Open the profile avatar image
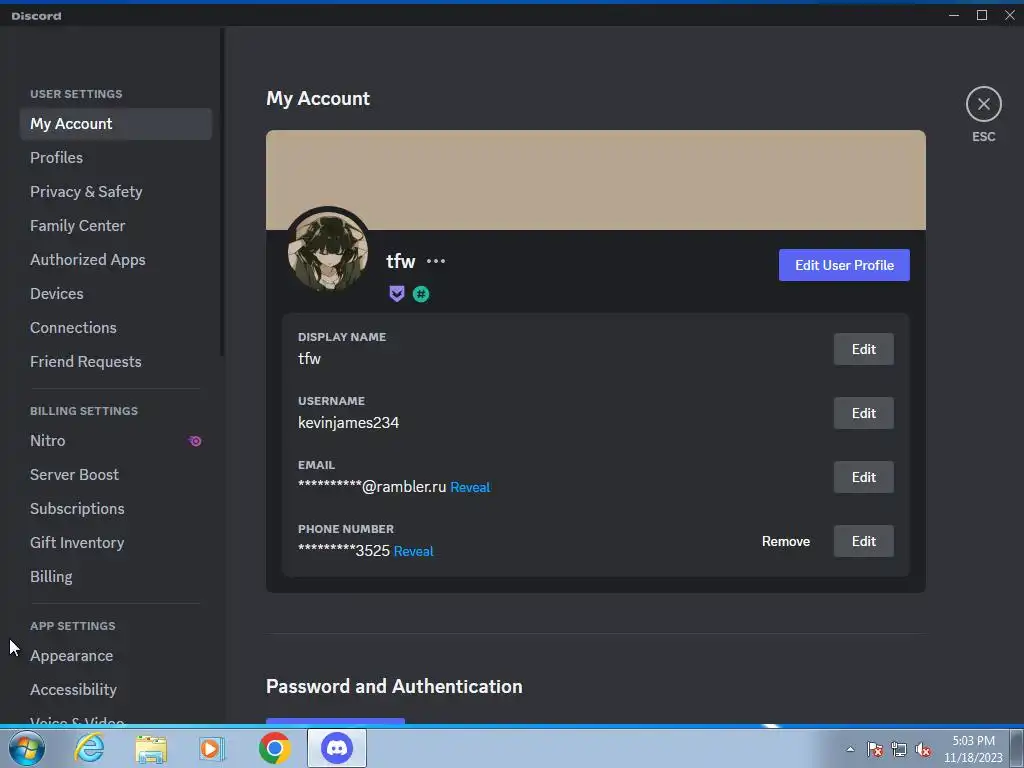 [328, 251]
